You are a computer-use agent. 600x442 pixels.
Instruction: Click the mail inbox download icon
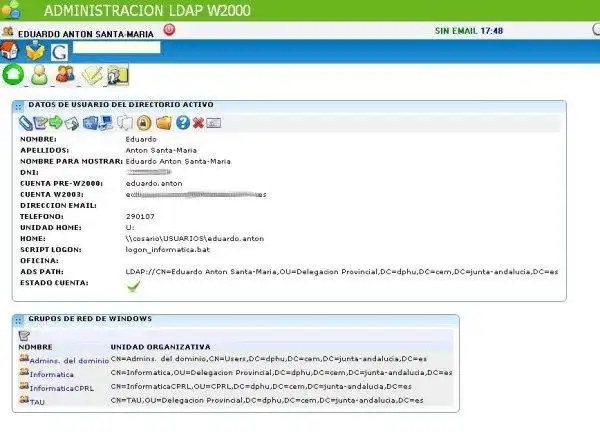(35, 51)
